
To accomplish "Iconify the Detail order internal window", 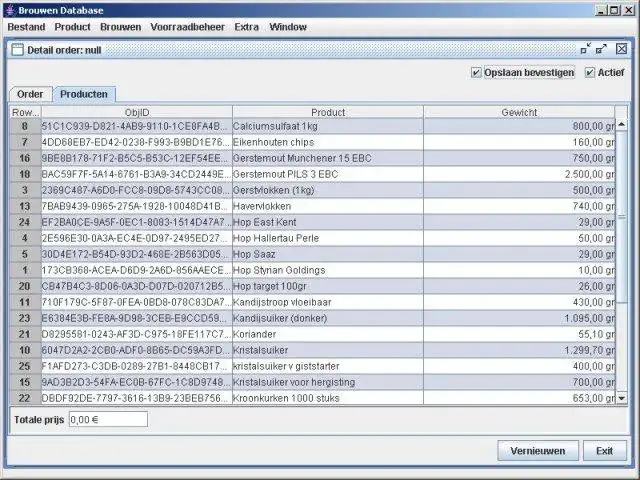I will pos(586,49).
